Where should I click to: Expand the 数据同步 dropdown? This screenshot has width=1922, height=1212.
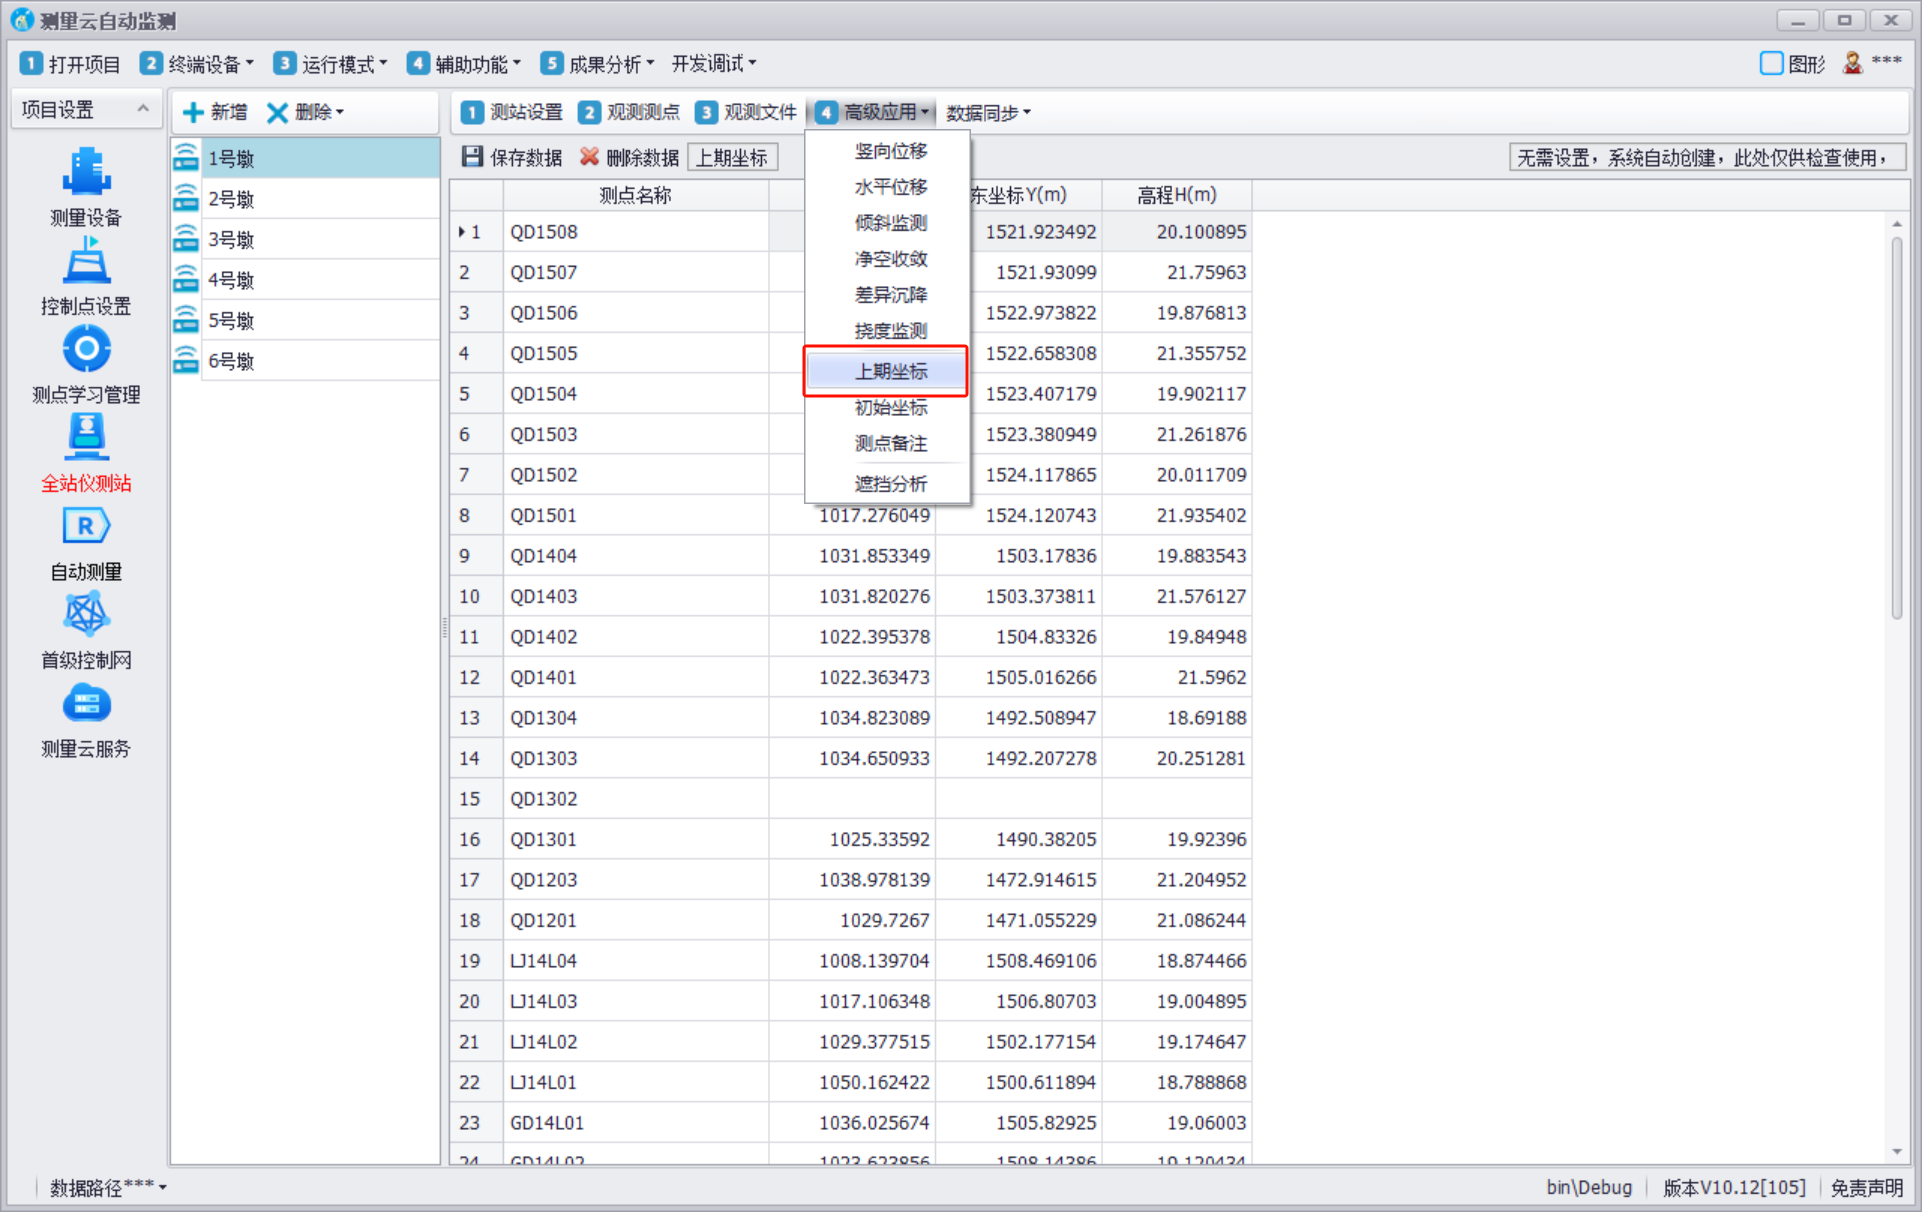point(988,113)
